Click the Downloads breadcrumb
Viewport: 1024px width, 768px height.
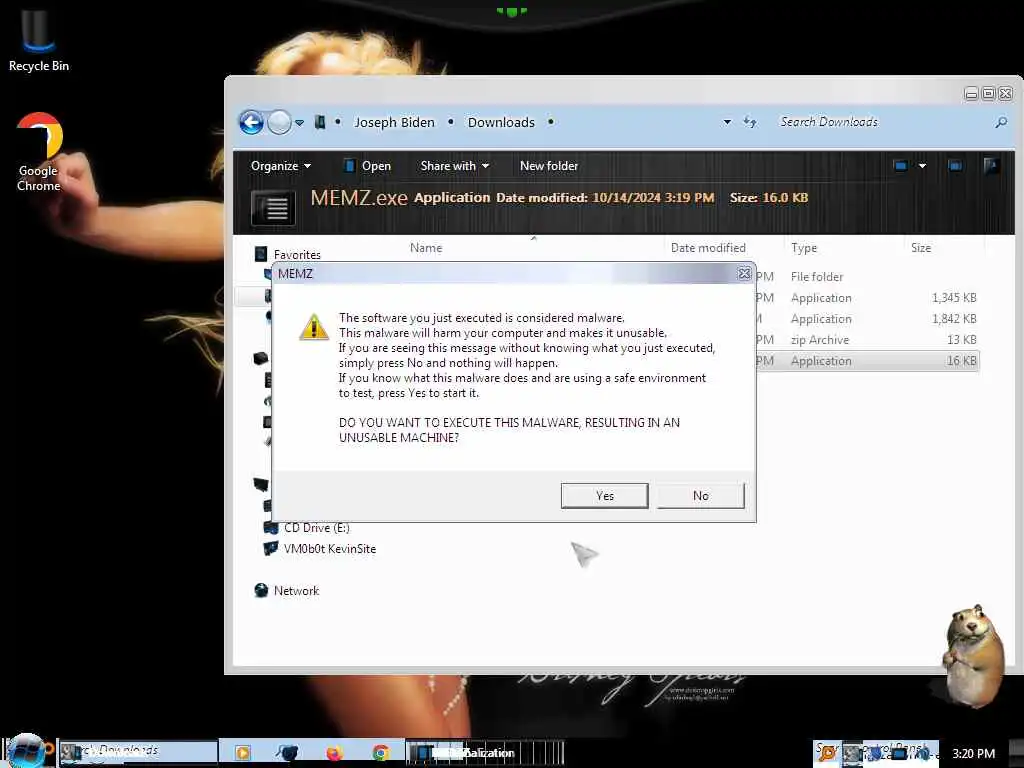tap(501, 122)
